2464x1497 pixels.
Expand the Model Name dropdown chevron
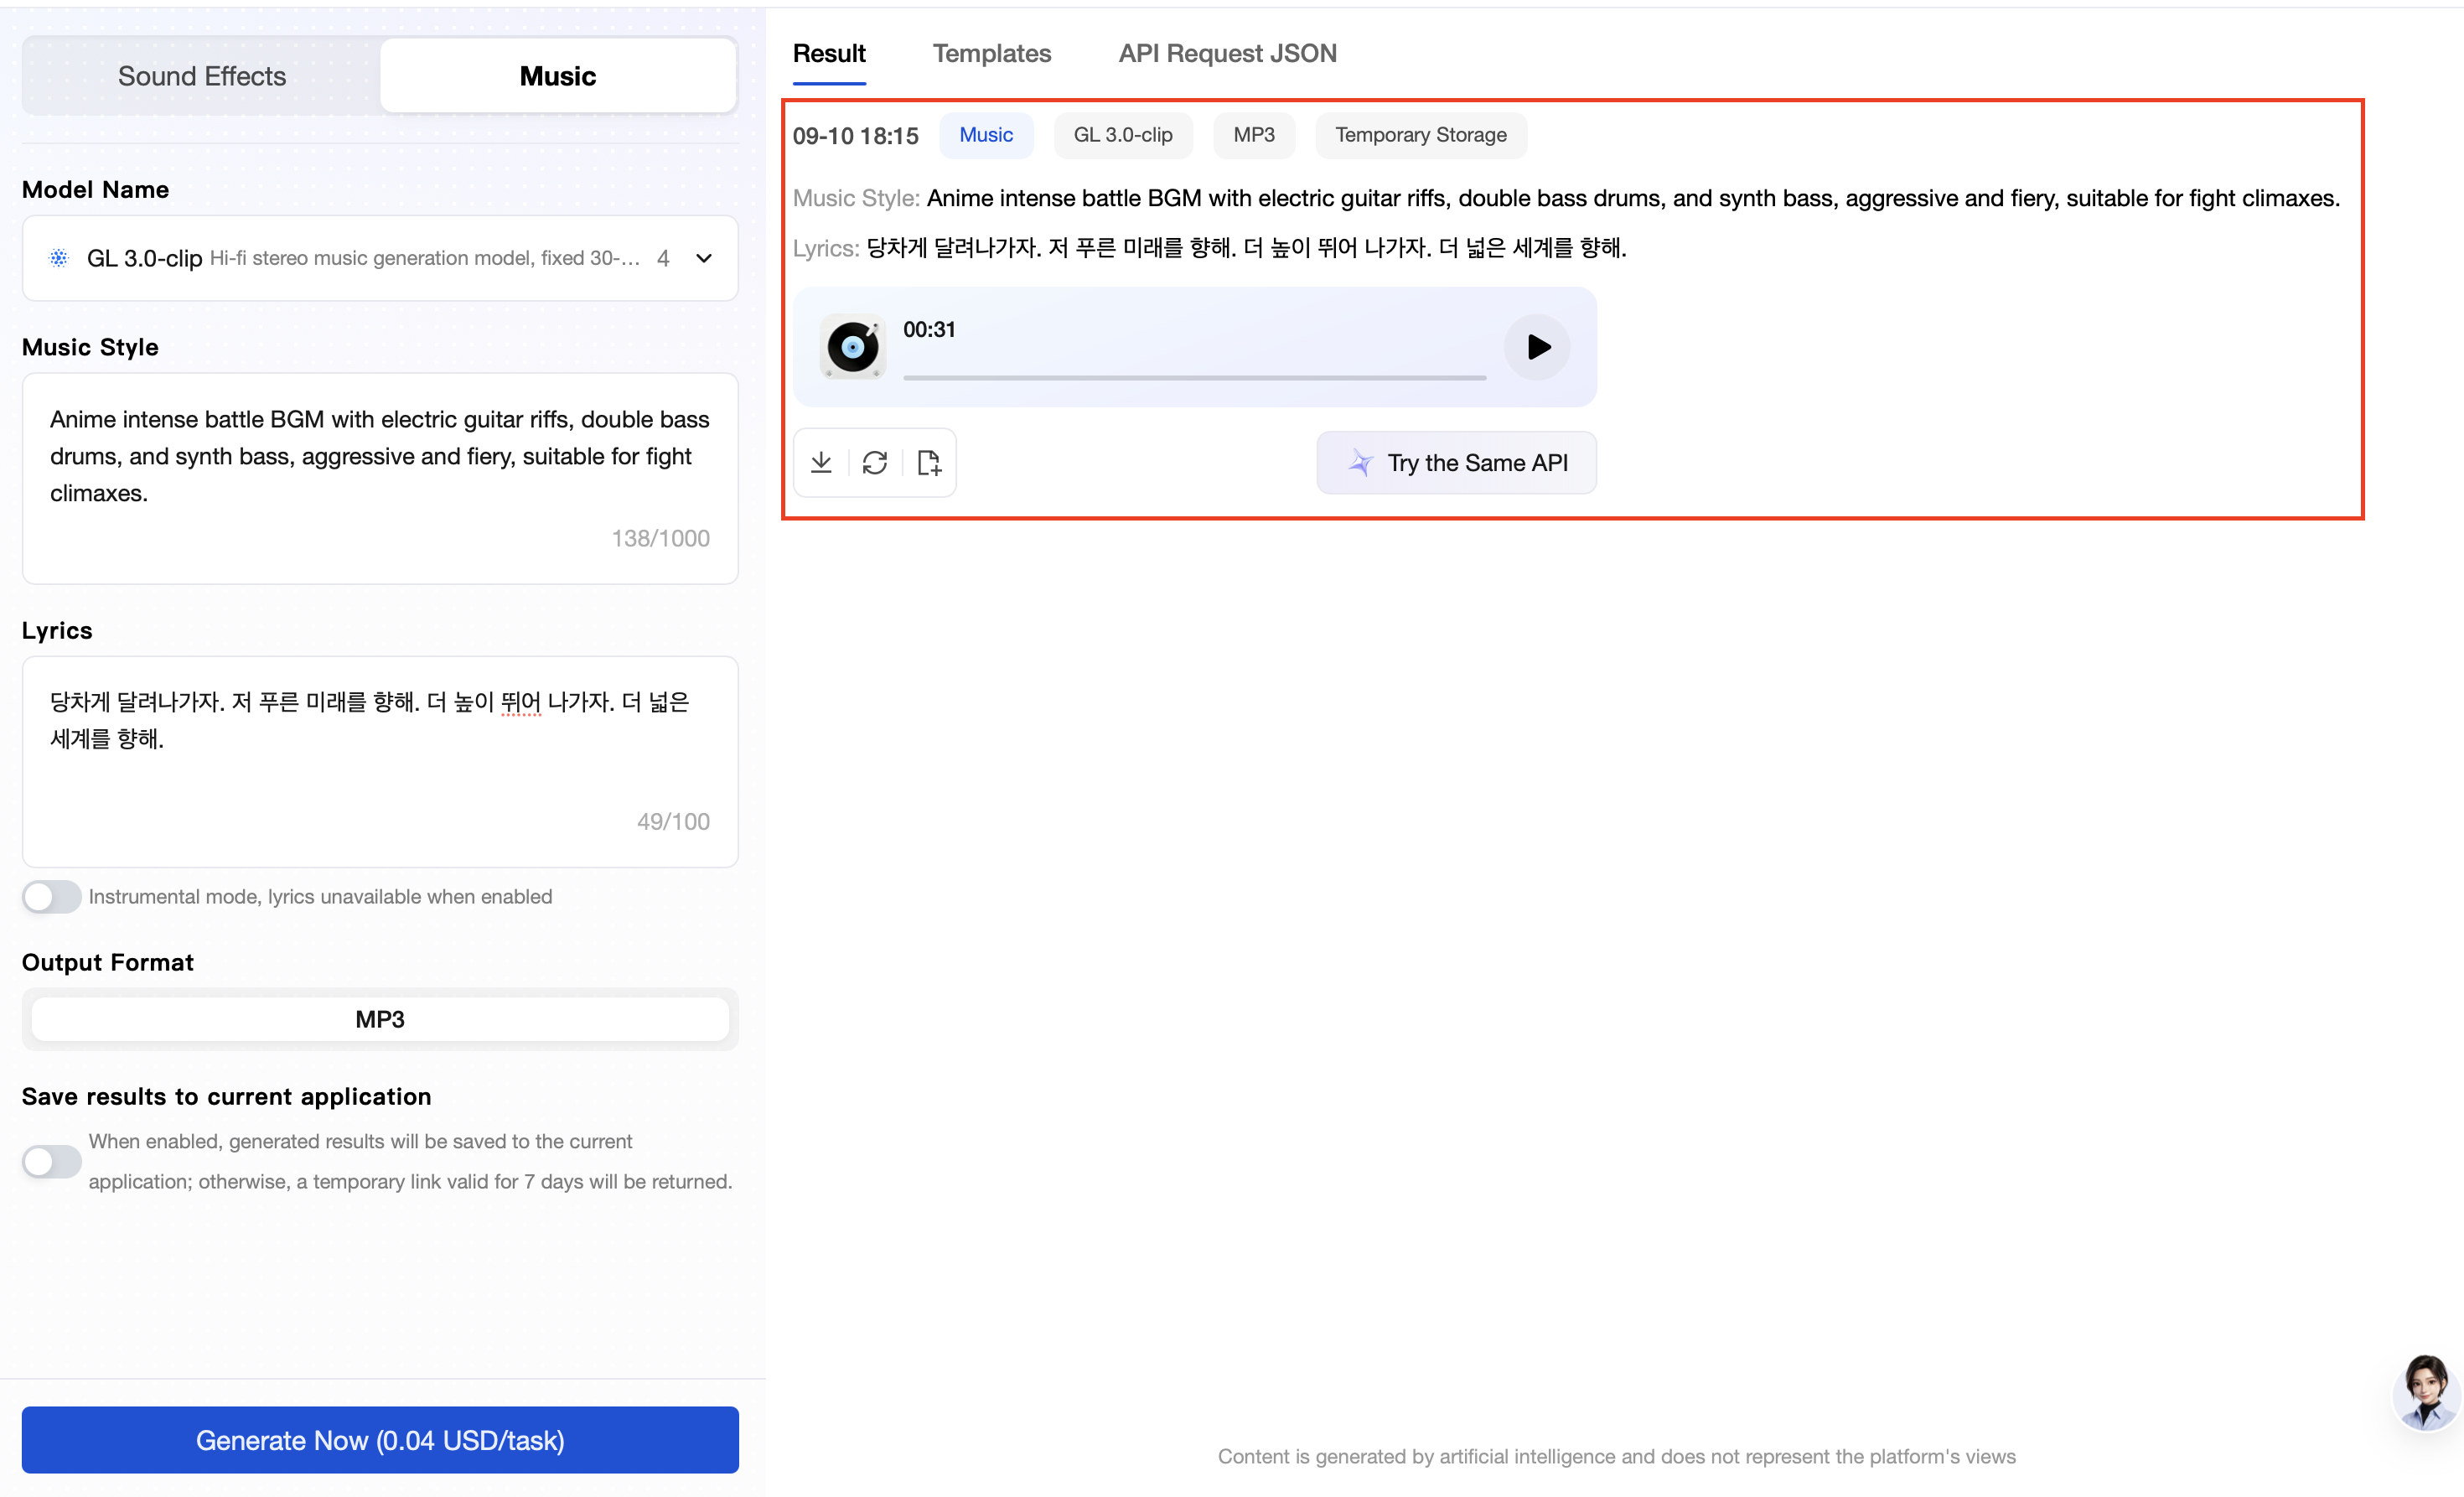pyautogui.click(x=704, y=258)
